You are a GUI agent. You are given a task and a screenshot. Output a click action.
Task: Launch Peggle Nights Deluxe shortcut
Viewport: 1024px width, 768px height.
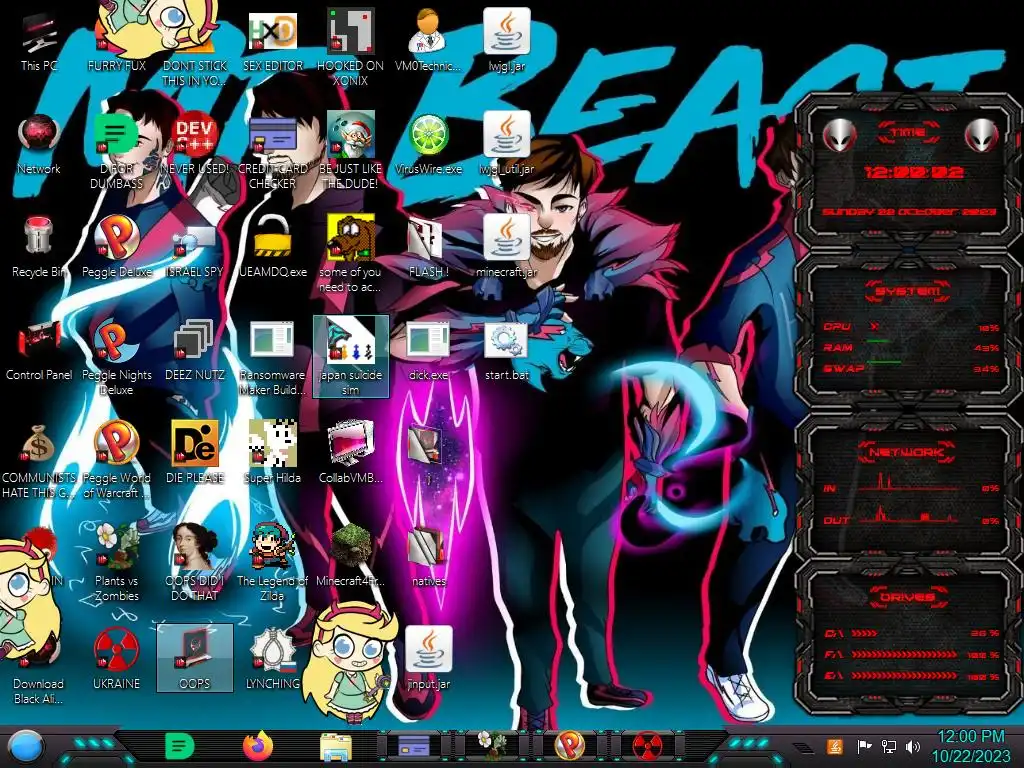click(x=116, y=357)
